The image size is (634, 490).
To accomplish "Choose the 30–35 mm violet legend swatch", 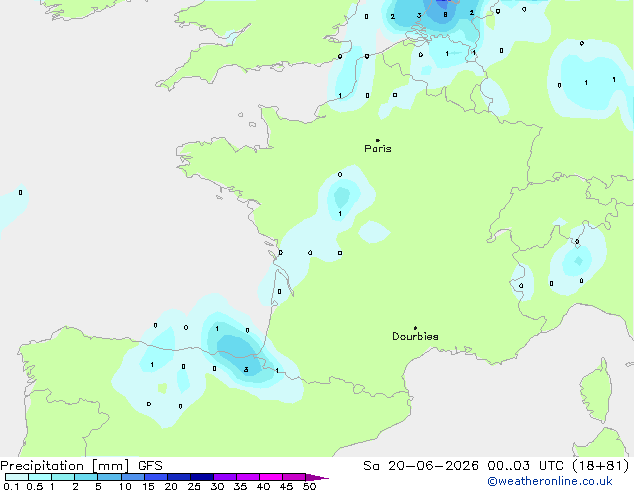I will (225, 477).
